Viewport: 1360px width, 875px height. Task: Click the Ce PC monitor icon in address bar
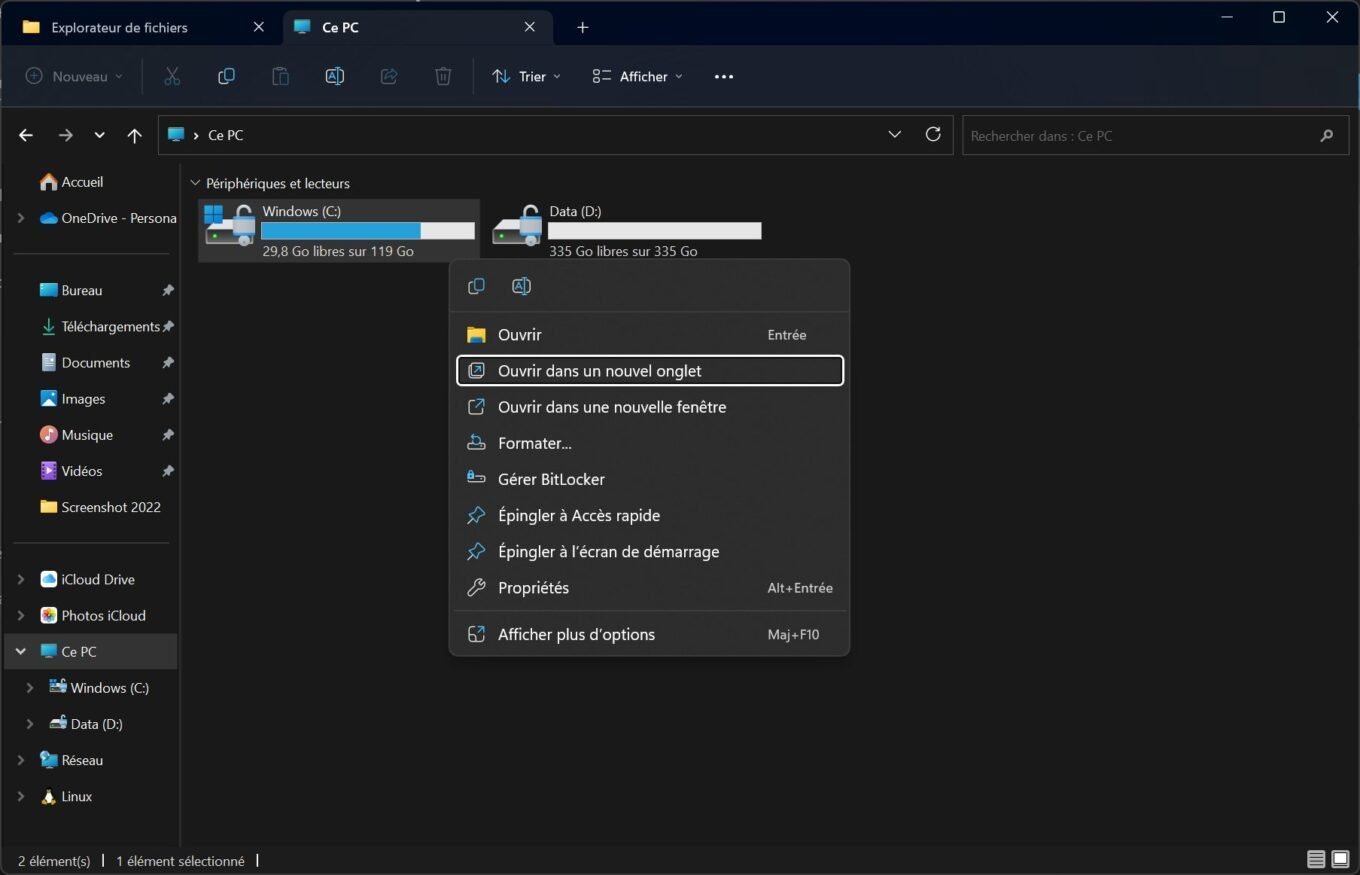[176, 134]
